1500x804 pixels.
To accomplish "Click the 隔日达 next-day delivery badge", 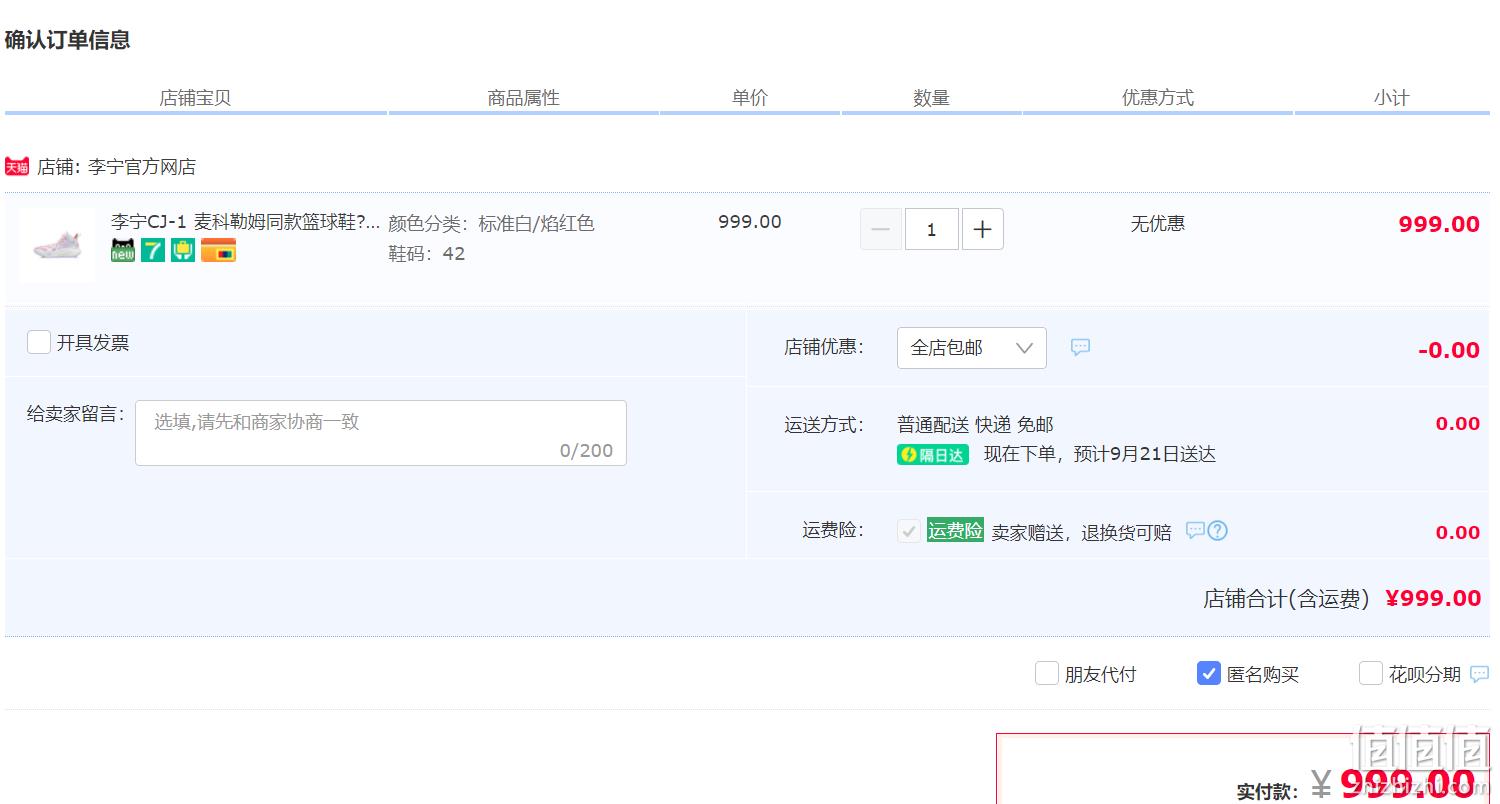I will pos(933,455).
